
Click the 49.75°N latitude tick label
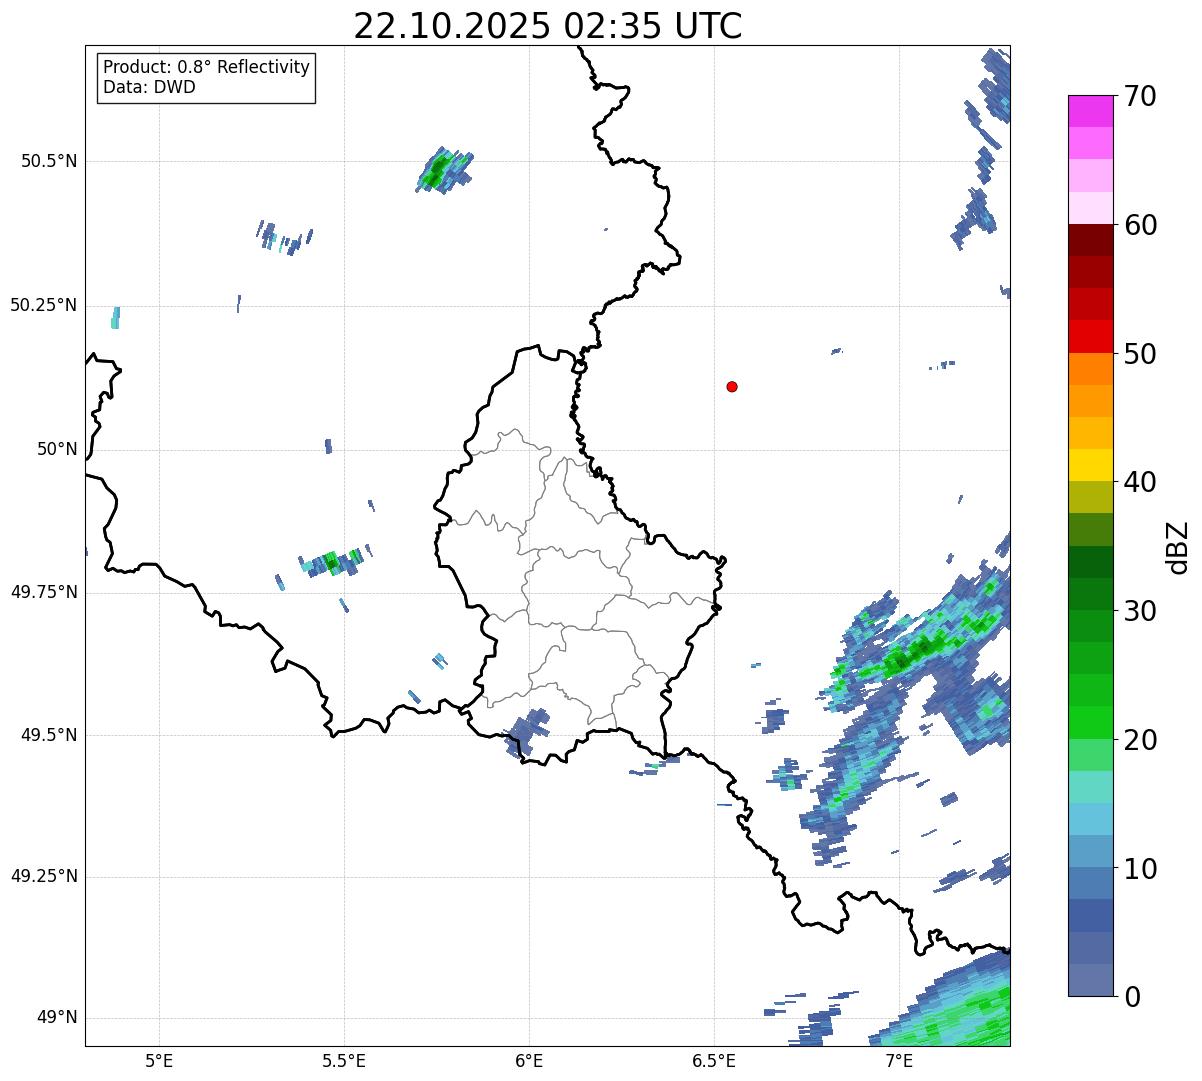44,592
